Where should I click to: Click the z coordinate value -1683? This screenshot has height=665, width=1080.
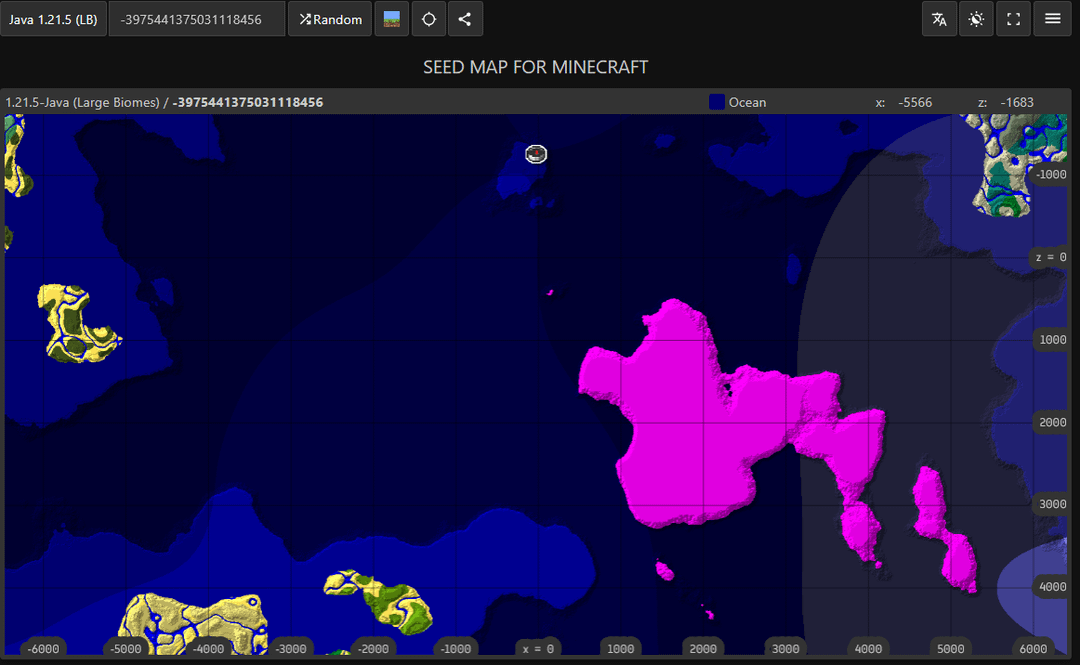[1016, 102]
